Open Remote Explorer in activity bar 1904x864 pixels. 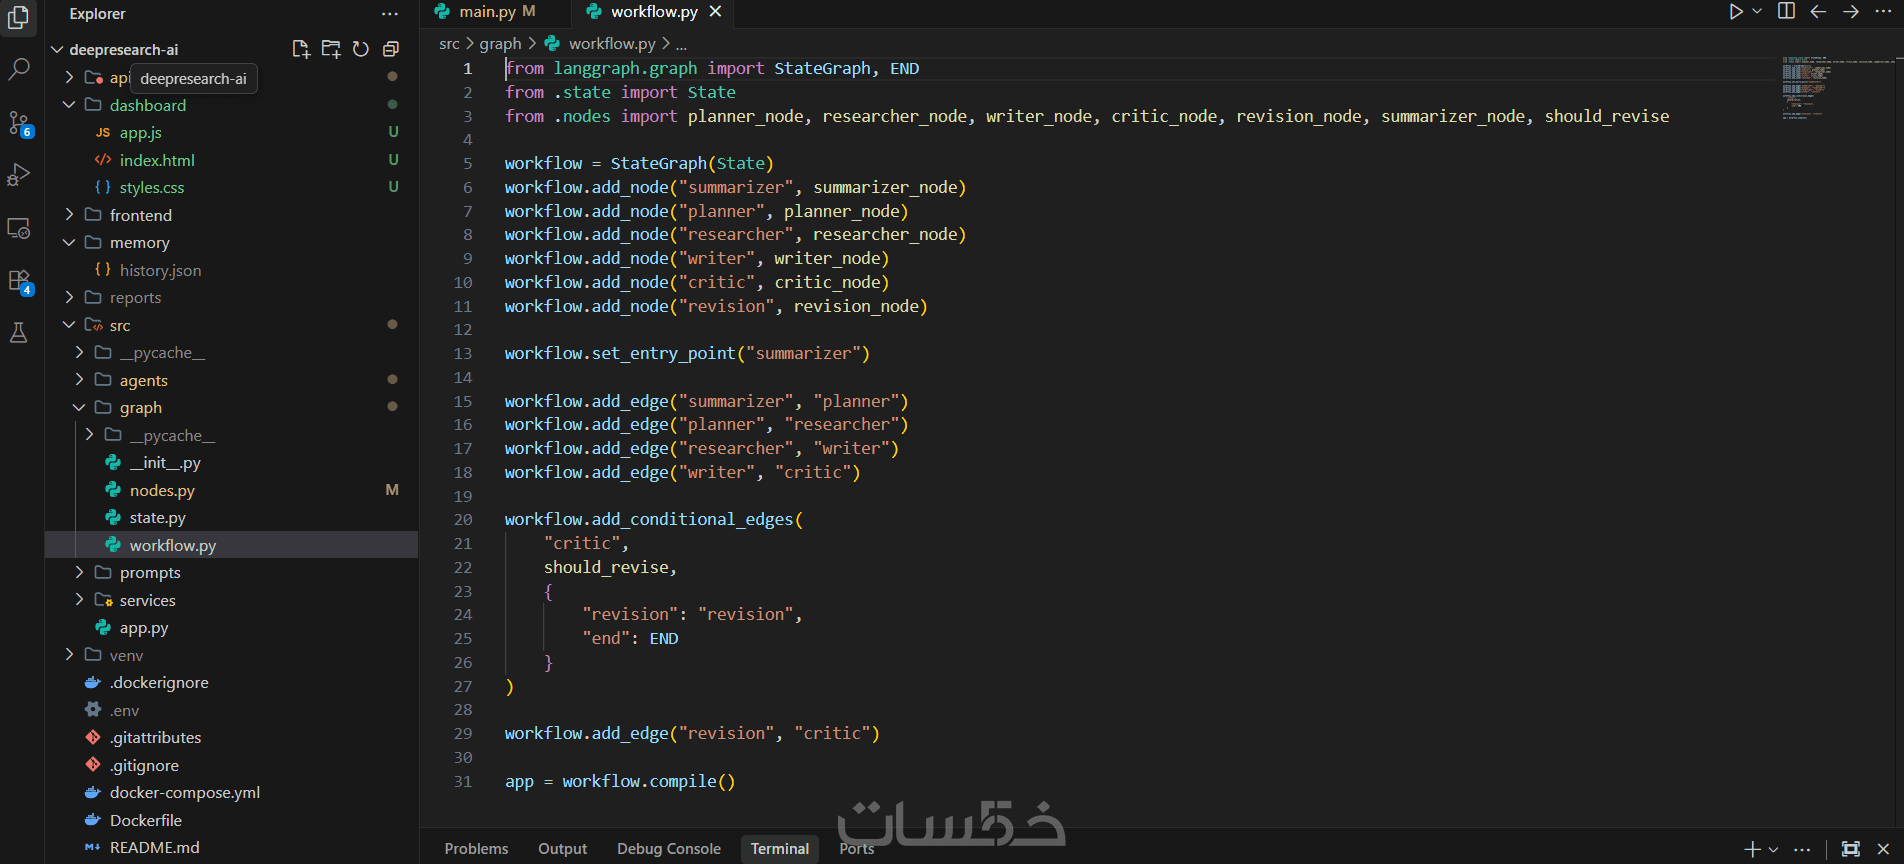point(19,228)
